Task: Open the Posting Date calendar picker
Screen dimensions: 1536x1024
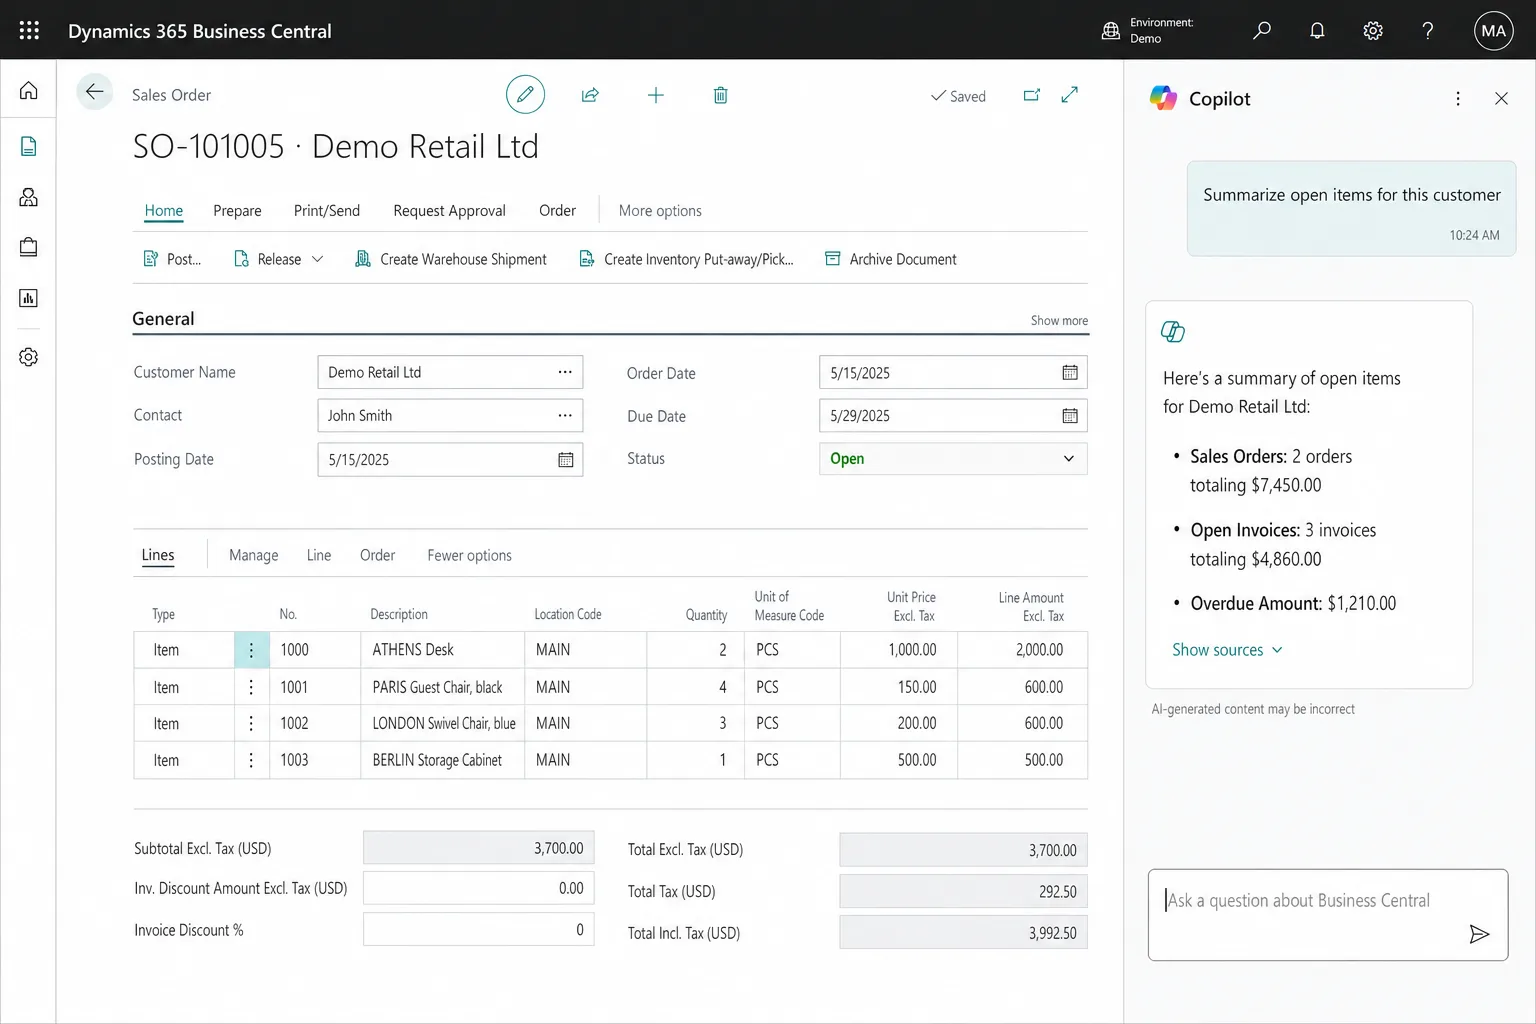Action: pyautogui.click(x=566, y=459)
